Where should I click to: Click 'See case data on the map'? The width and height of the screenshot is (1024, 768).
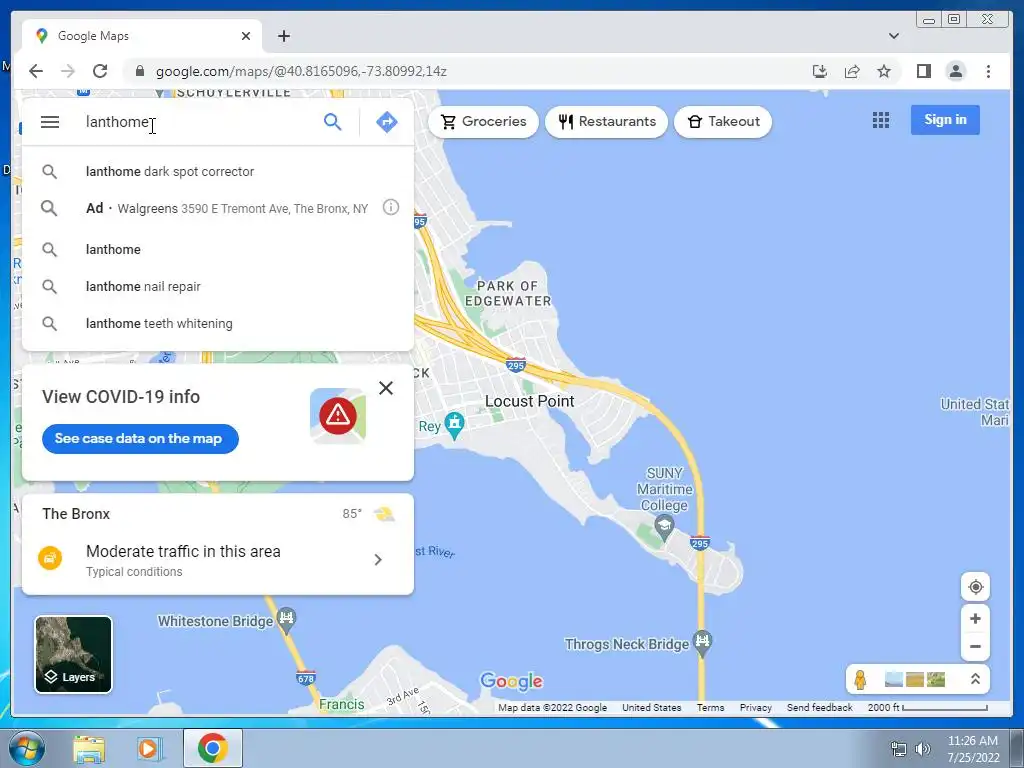coord(140,438)
